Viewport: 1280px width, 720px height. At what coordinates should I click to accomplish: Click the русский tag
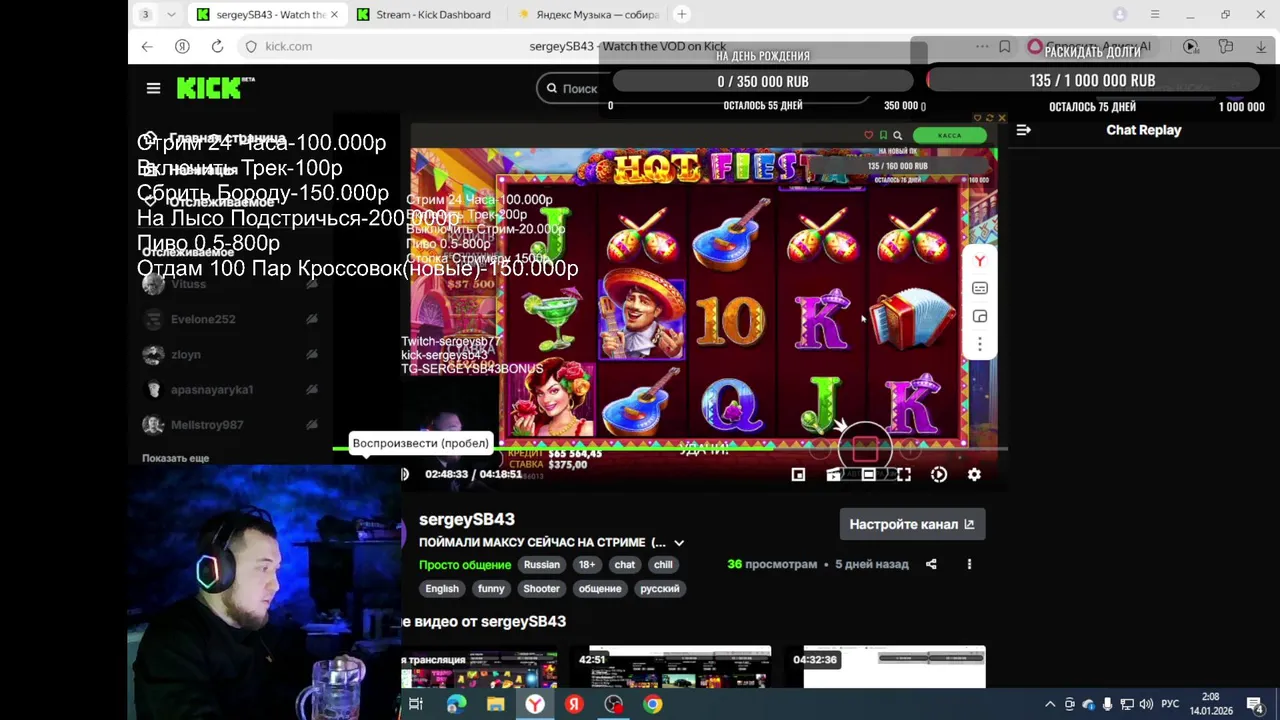click(x=660, y=589)
